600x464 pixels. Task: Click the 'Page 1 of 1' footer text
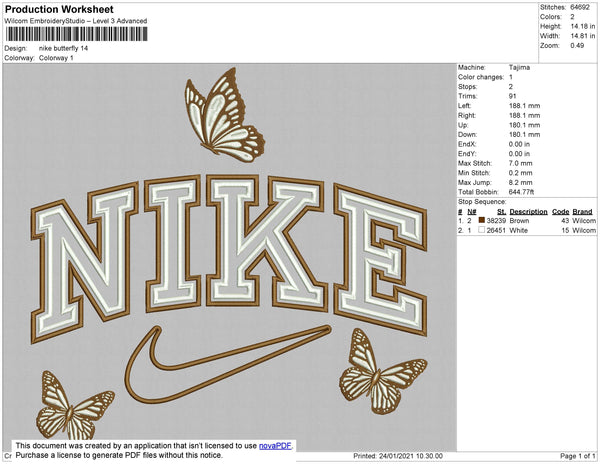tap(578, 456)
